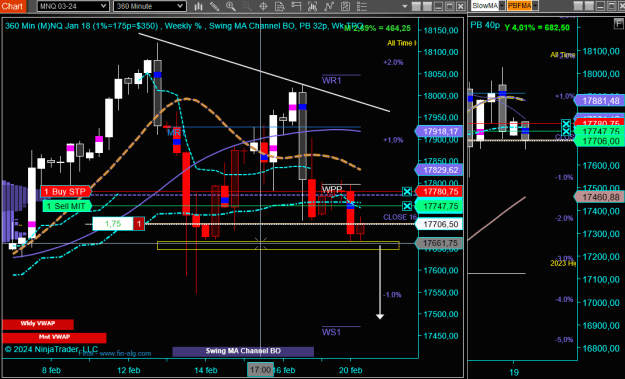Open the bar type selector icon

(198, 6)
